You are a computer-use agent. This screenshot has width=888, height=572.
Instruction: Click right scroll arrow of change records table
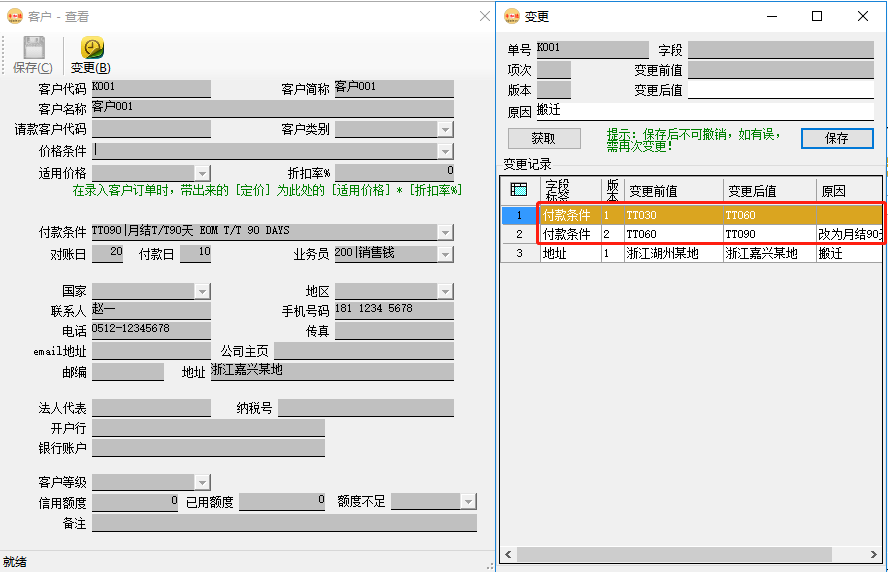pyautogui.click(x=876, y=554)
